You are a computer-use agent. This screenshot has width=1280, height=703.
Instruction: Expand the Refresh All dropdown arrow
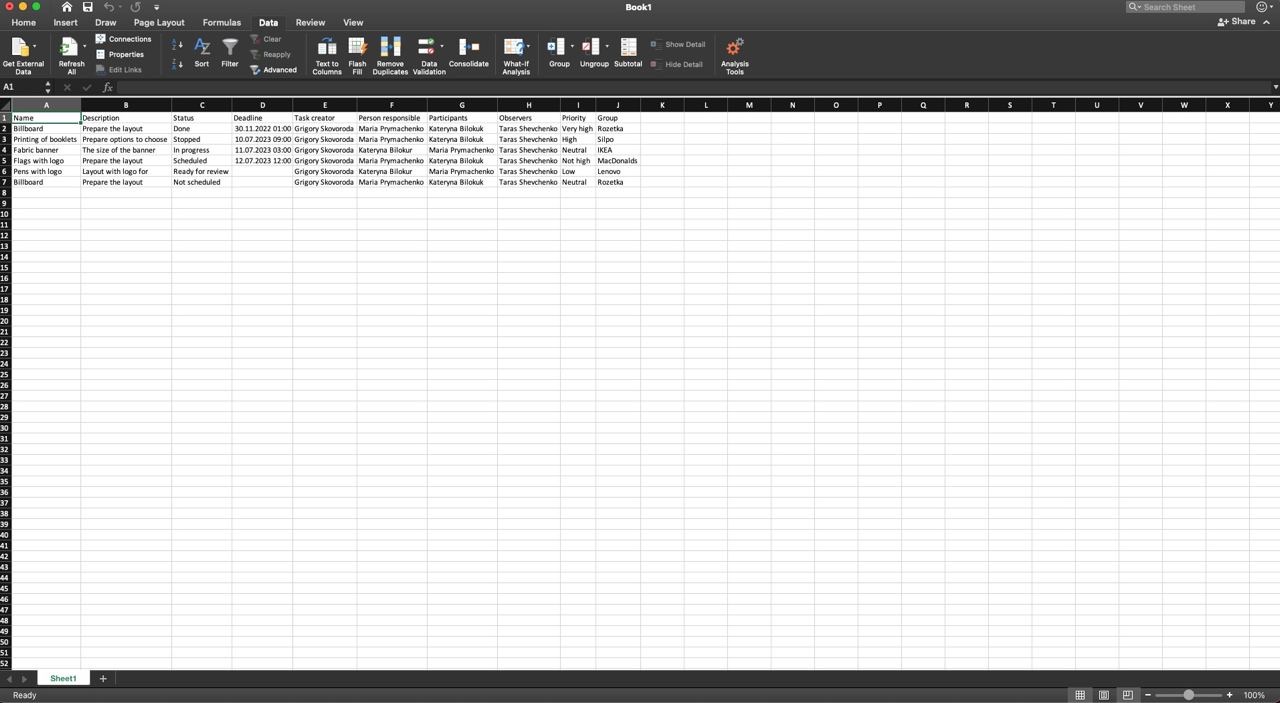(85, 46)
